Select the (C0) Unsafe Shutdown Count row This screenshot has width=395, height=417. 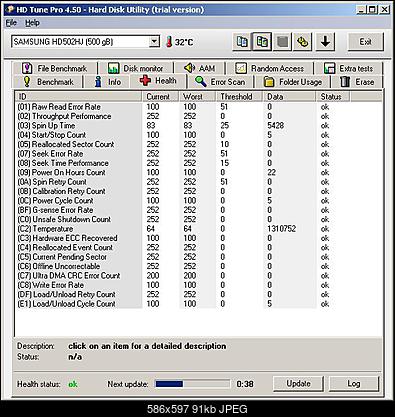(x=199, y=219)
